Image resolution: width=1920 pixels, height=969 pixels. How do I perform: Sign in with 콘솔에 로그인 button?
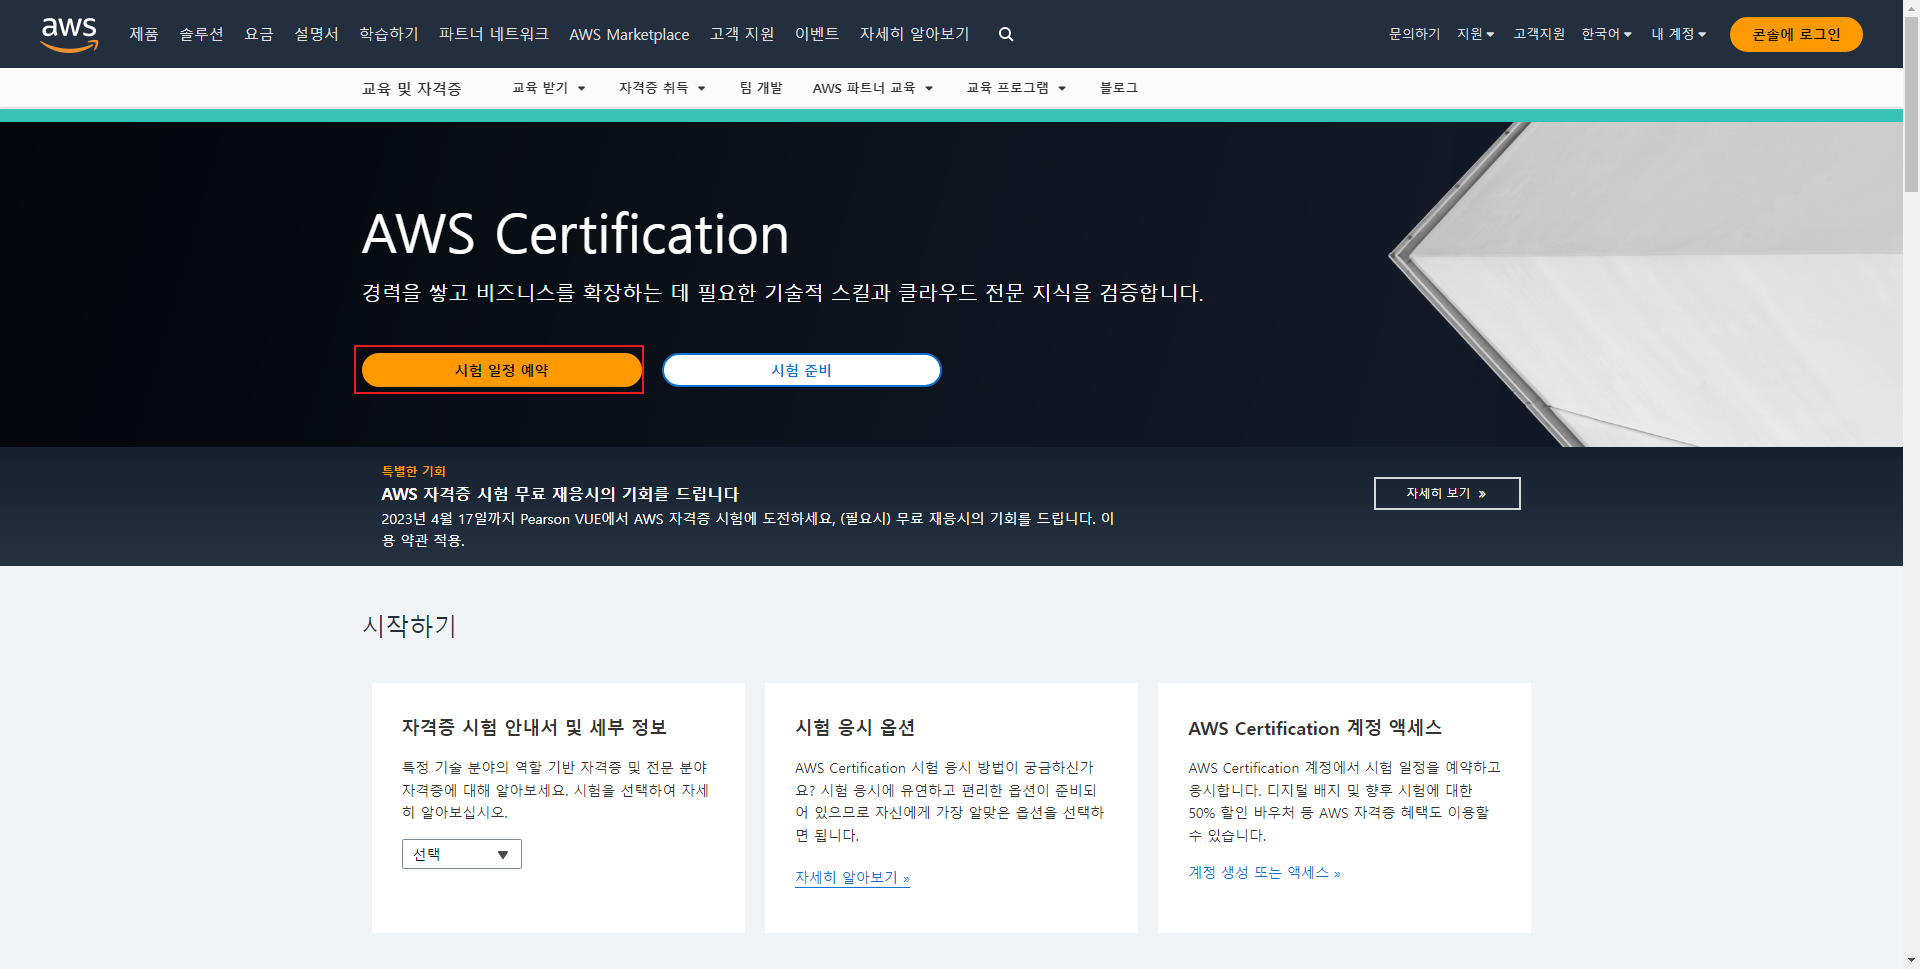[1796, 34]
